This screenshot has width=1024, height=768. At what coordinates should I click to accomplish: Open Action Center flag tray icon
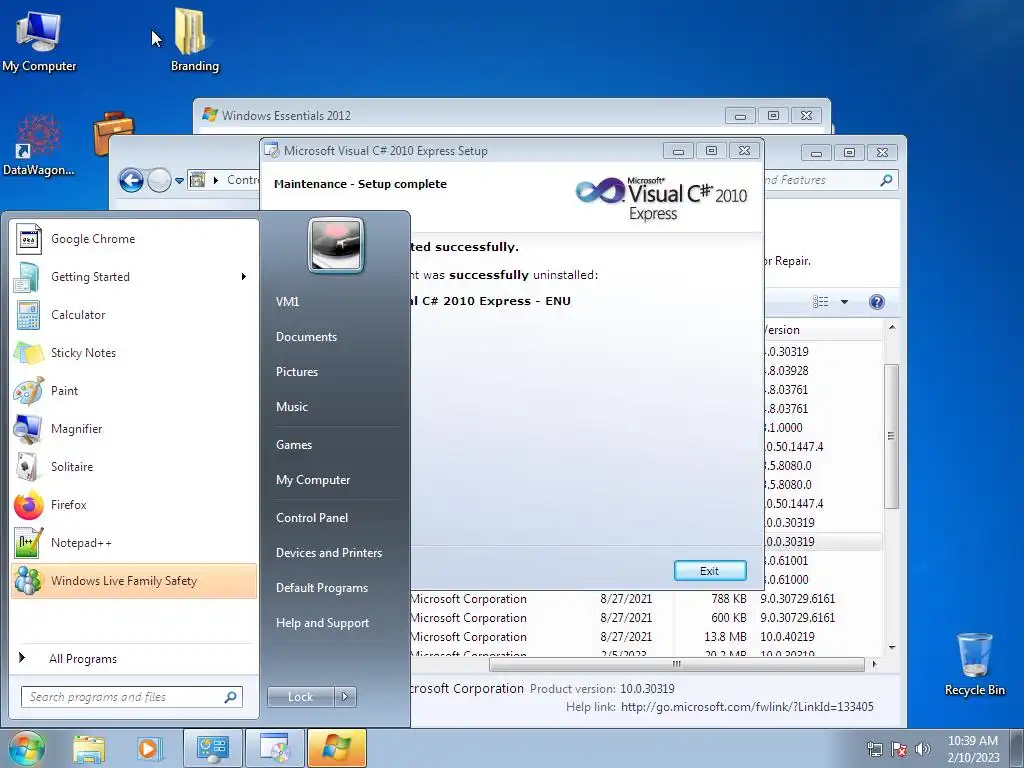point(899,749)
